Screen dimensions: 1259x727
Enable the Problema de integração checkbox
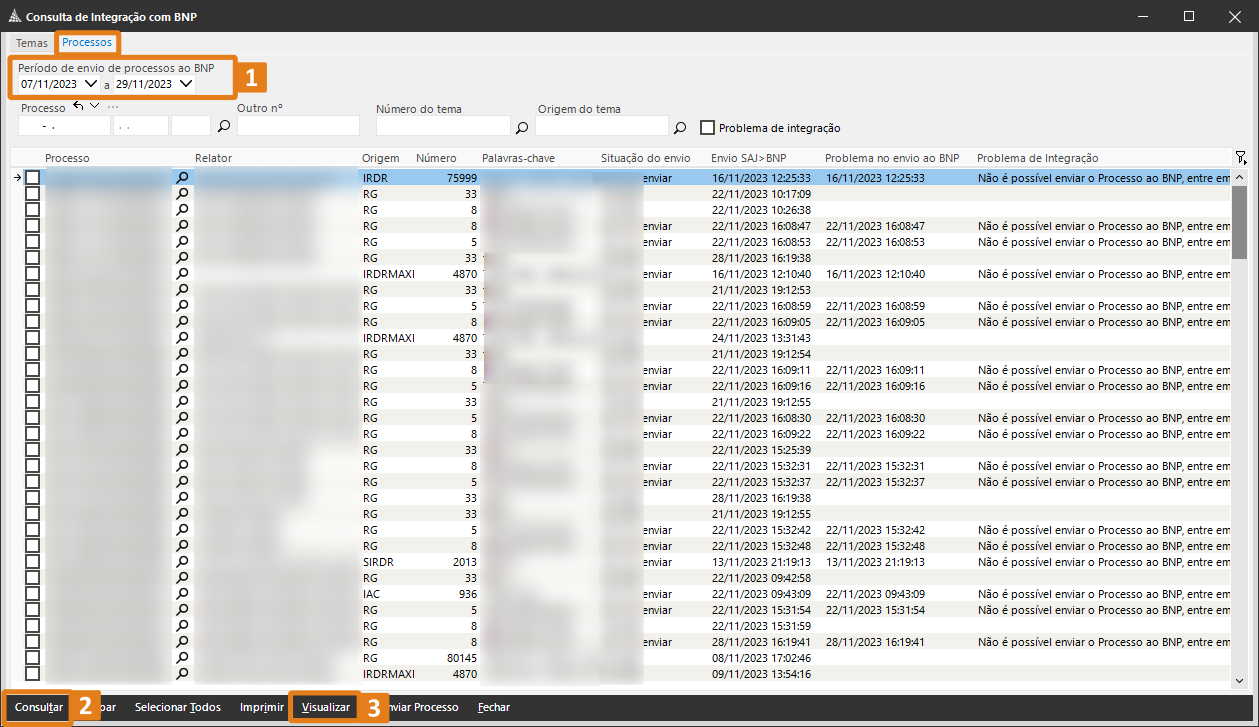click(708, 128)
